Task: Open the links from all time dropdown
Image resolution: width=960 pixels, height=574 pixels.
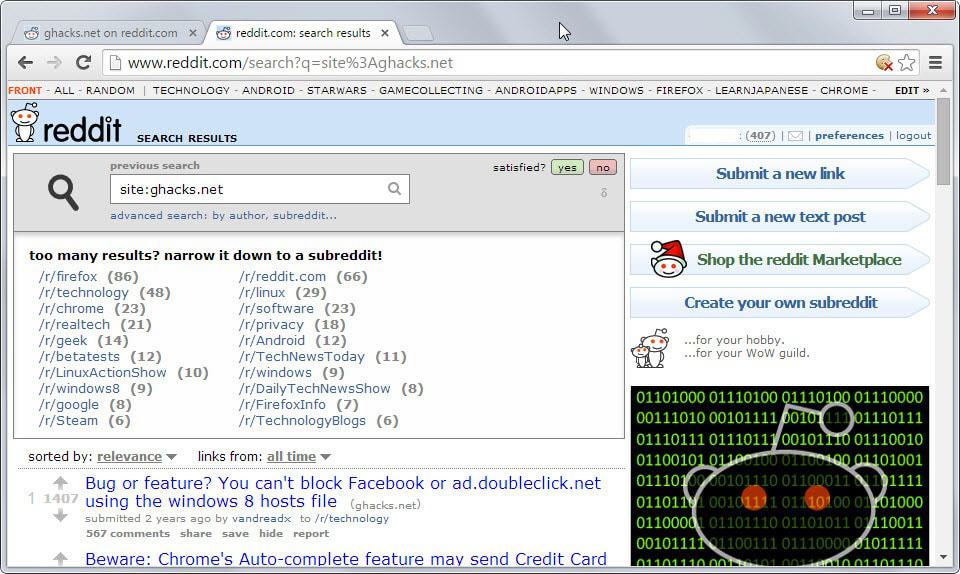Action: 299,457
